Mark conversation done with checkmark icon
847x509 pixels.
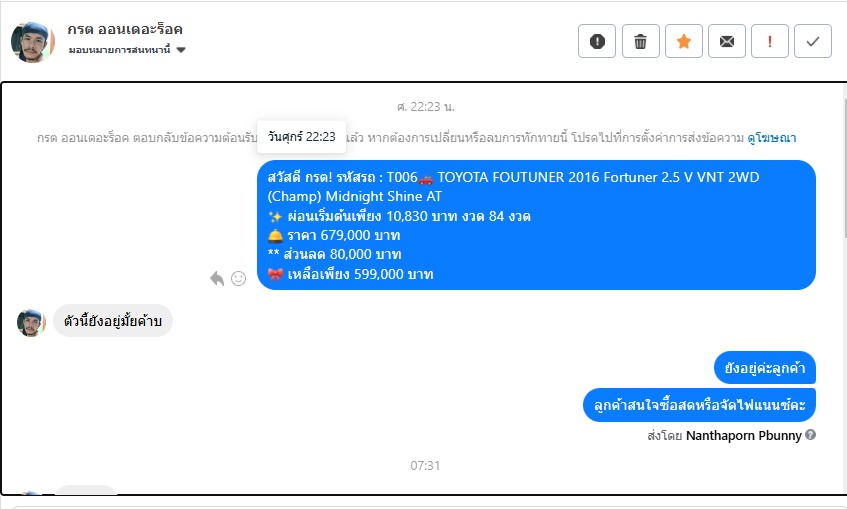click(x=813, y=41)
